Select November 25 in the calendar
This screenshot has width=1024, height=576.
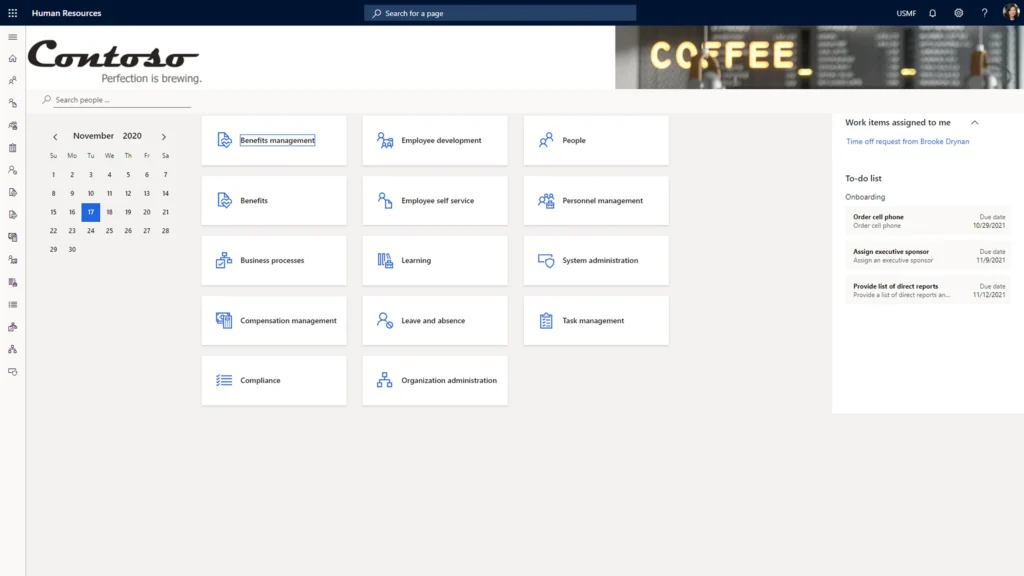pos(109,231)
